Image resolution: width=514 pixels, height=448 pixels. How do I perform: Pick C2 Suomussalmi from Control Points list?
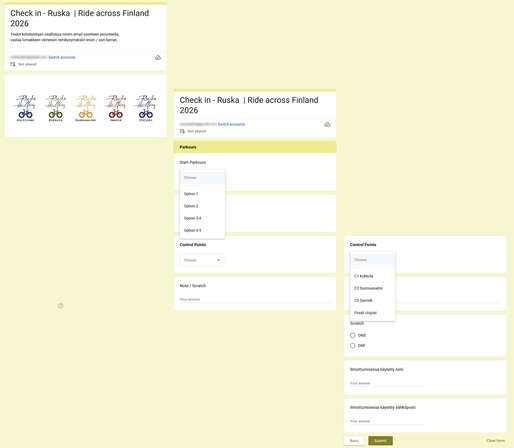tap(373, 288)
